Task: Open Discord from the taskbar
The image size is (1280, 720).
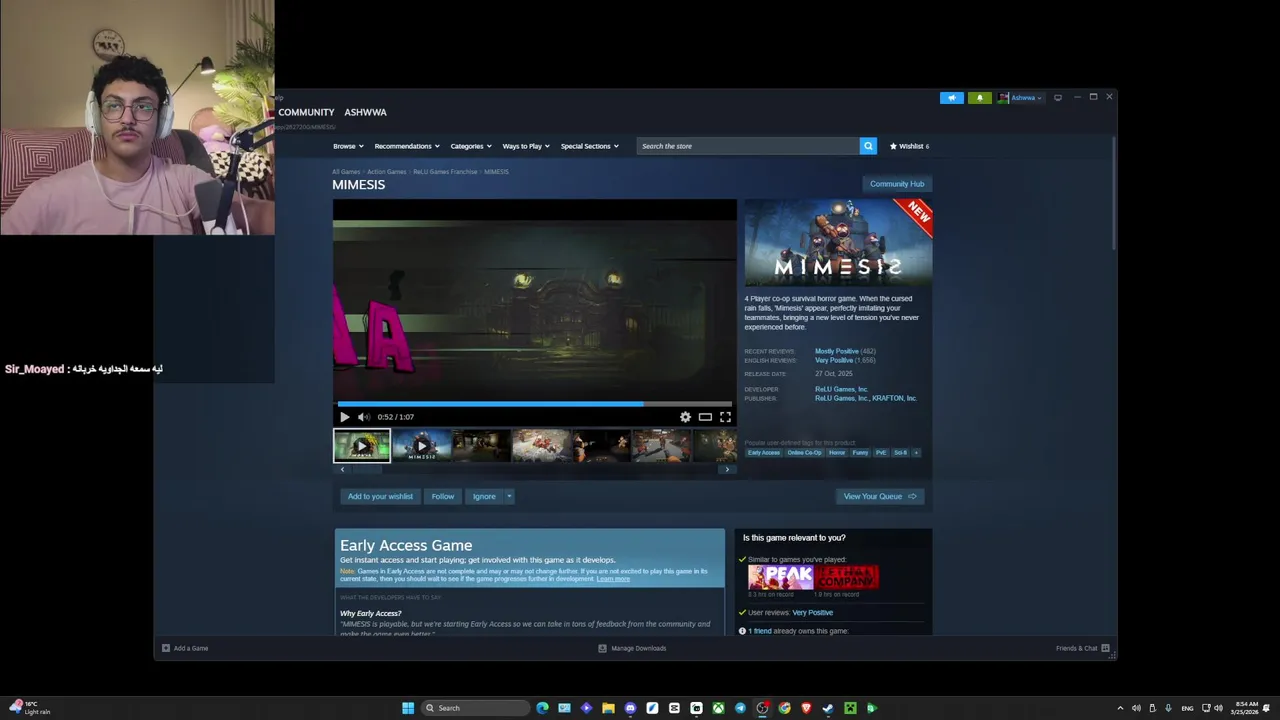Action: (x=630, y=708)
